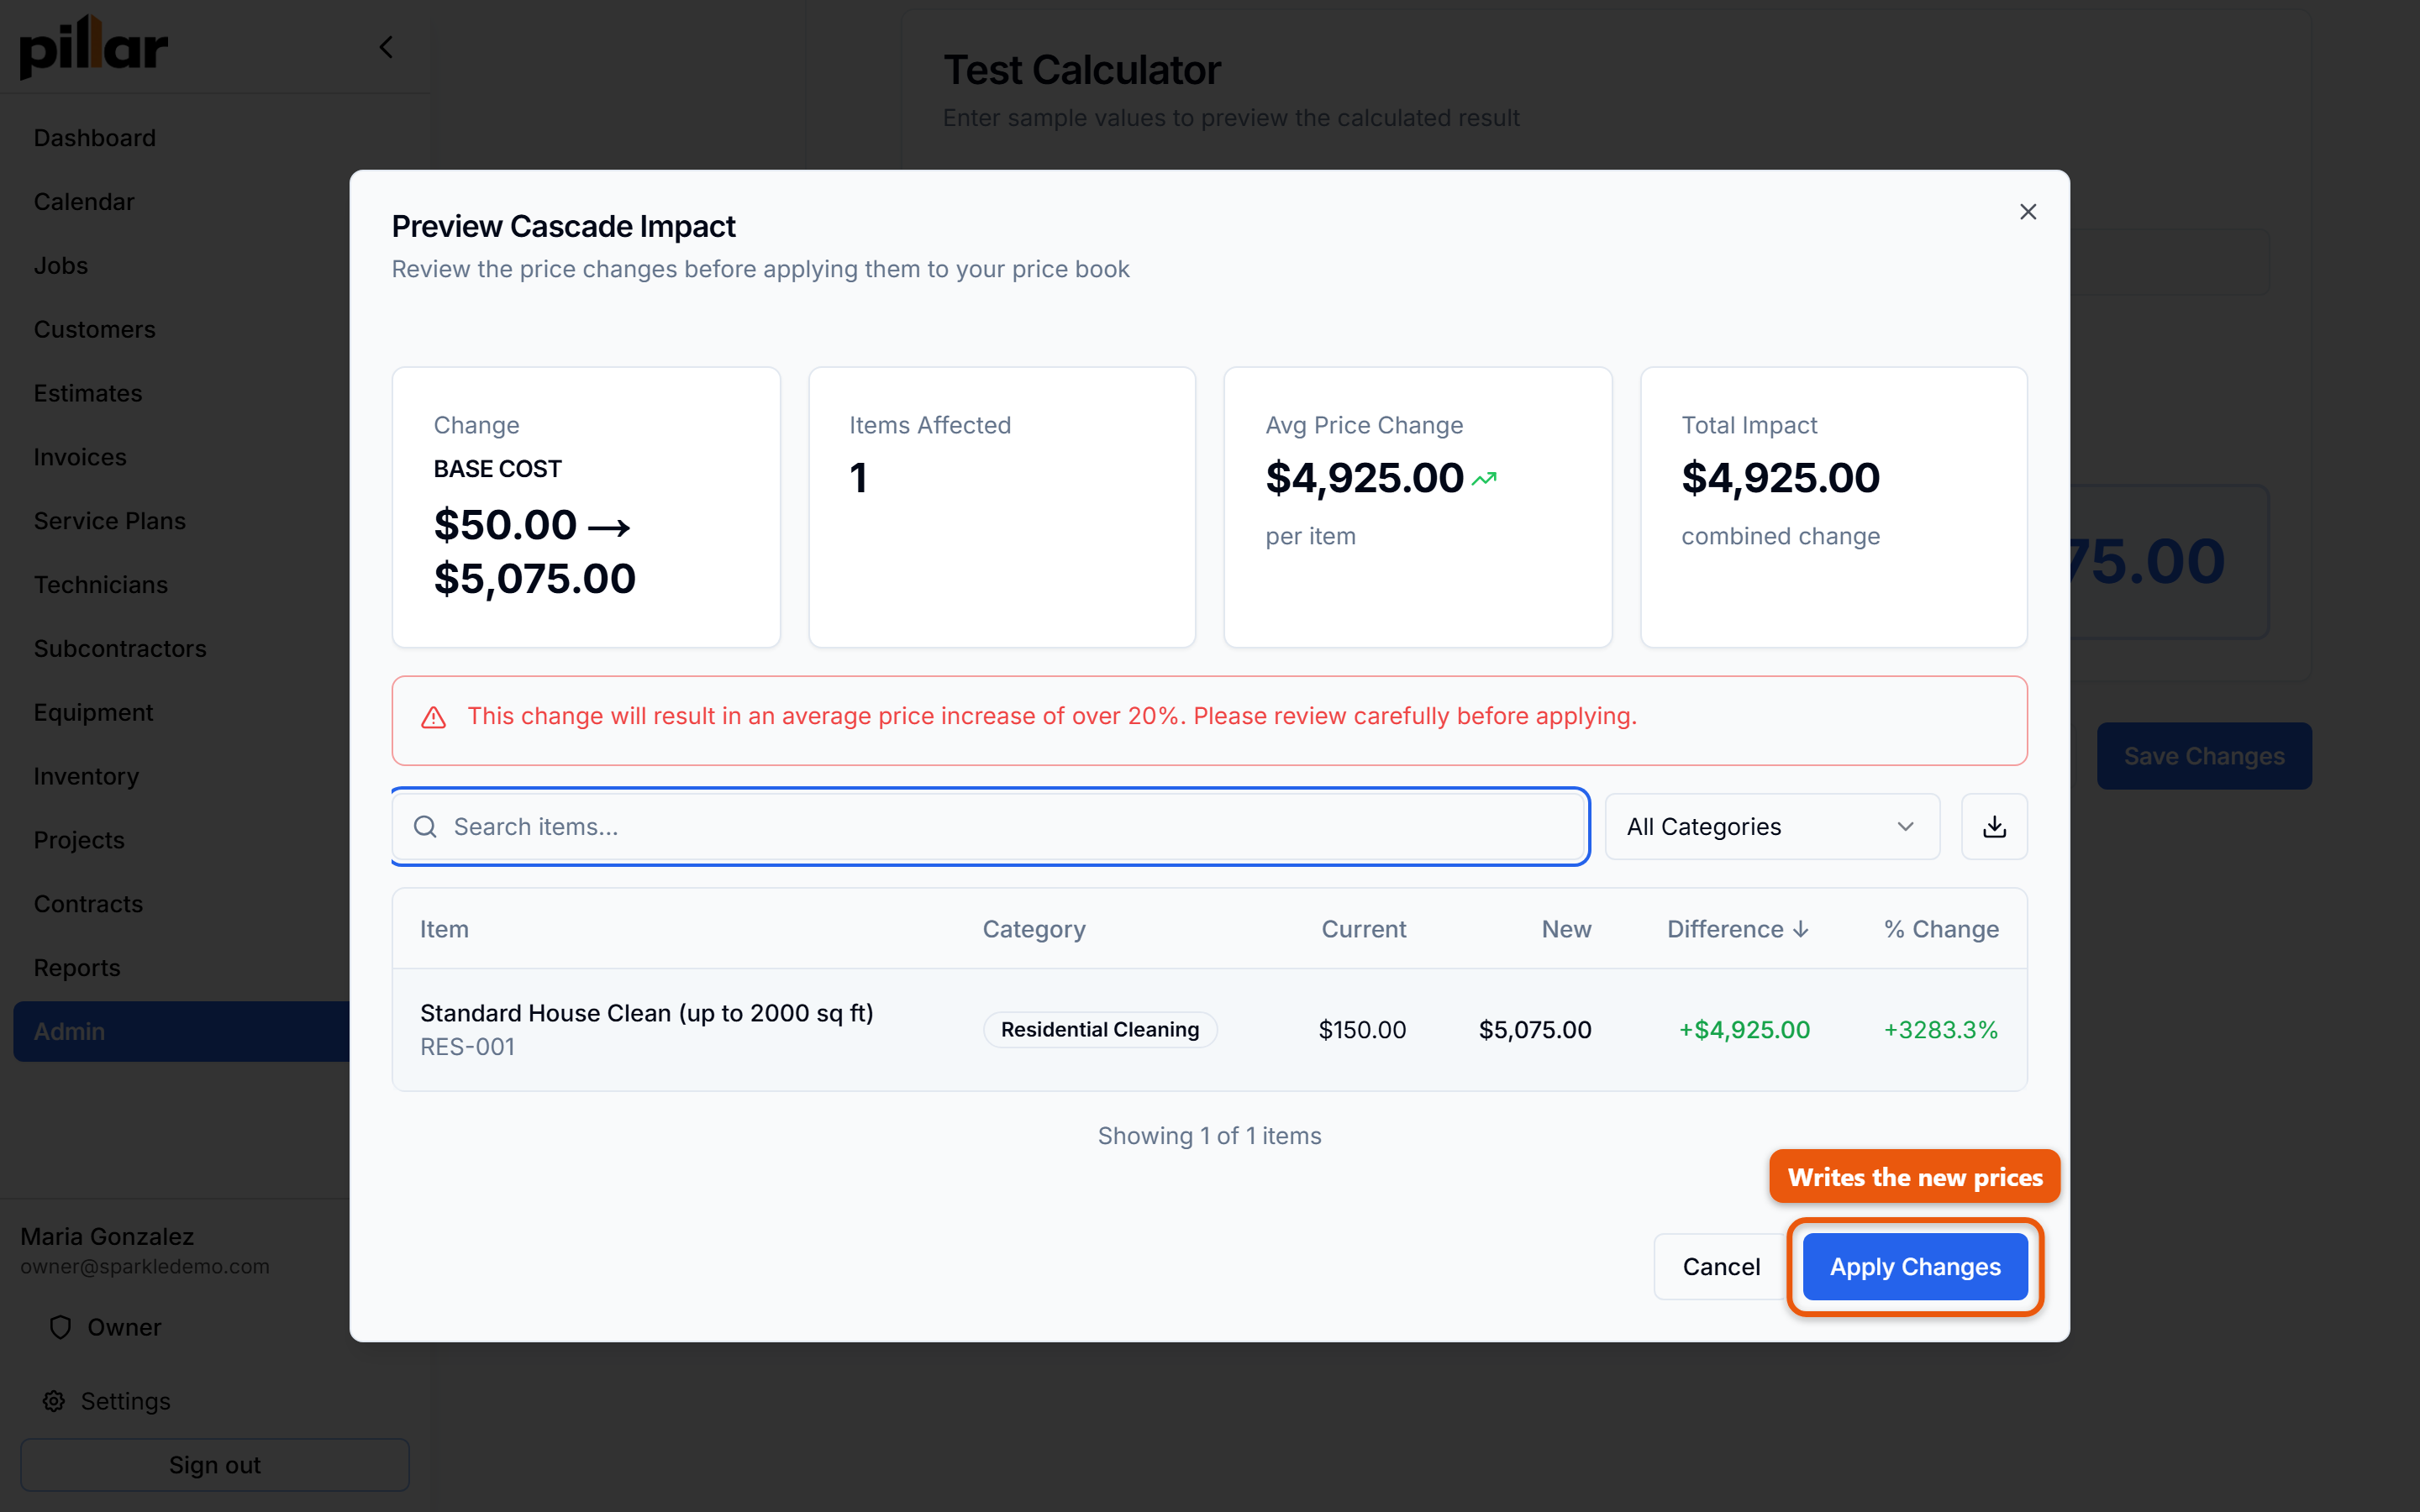This screenshot has width=2420, height=1512.
Task: Sign out of the account
Action: point(214,1464)
